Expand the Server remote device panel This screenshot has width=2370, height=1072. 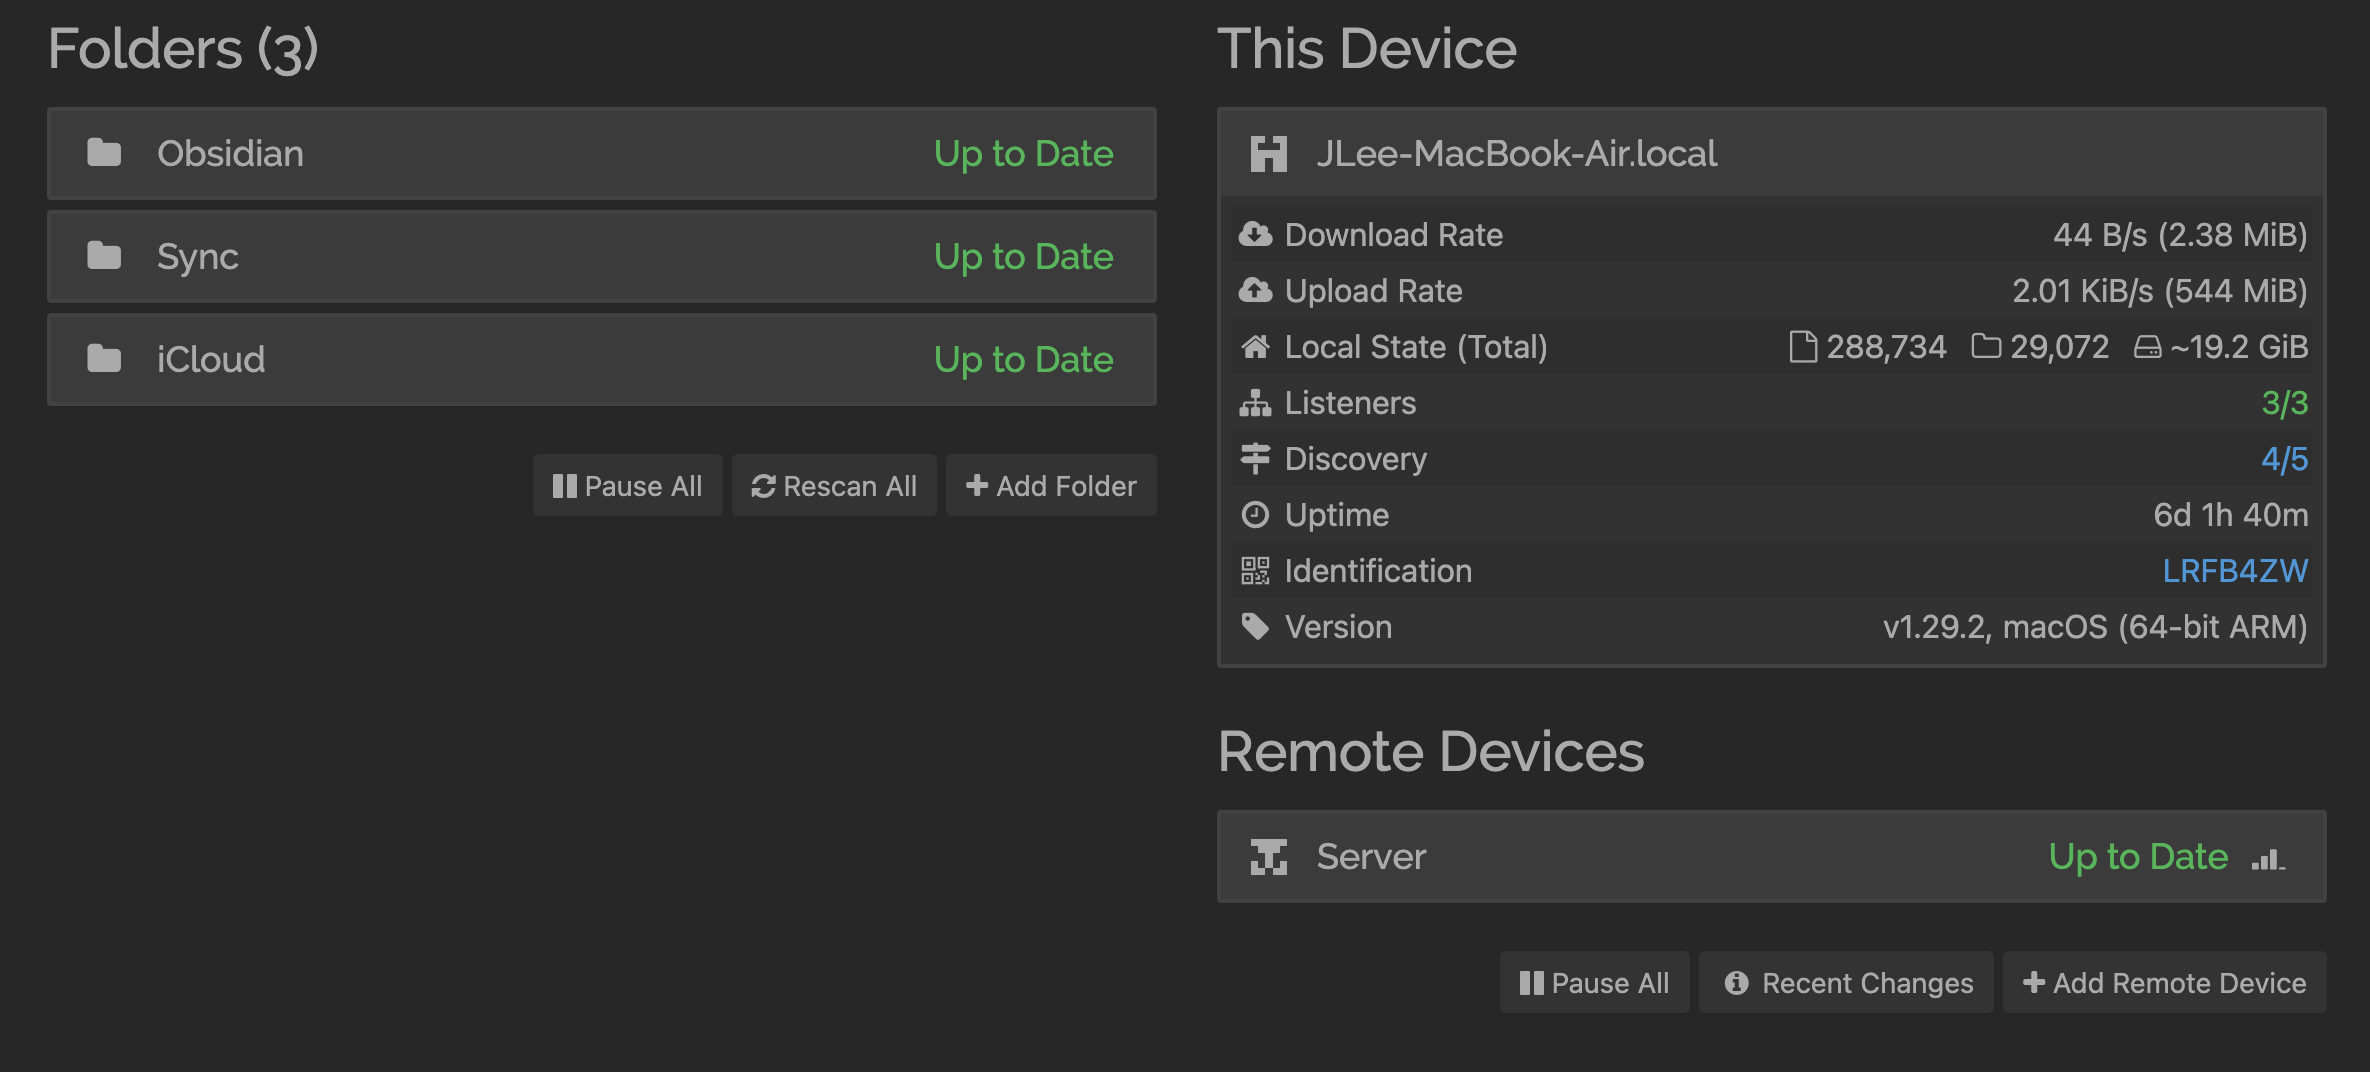[x=1700, y=857]
